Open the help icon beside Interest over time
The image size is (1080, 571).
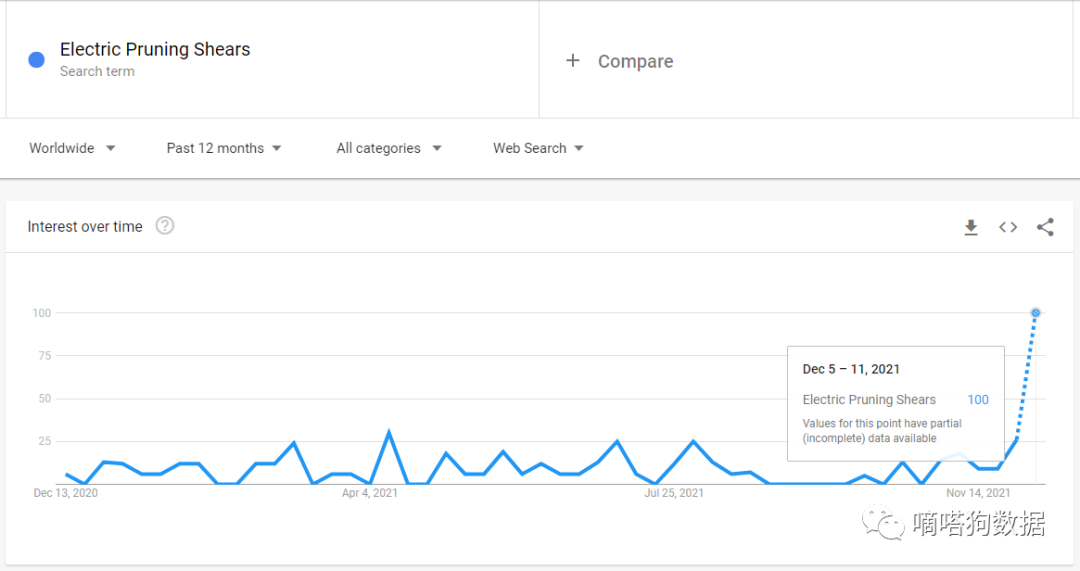point(165,226)
